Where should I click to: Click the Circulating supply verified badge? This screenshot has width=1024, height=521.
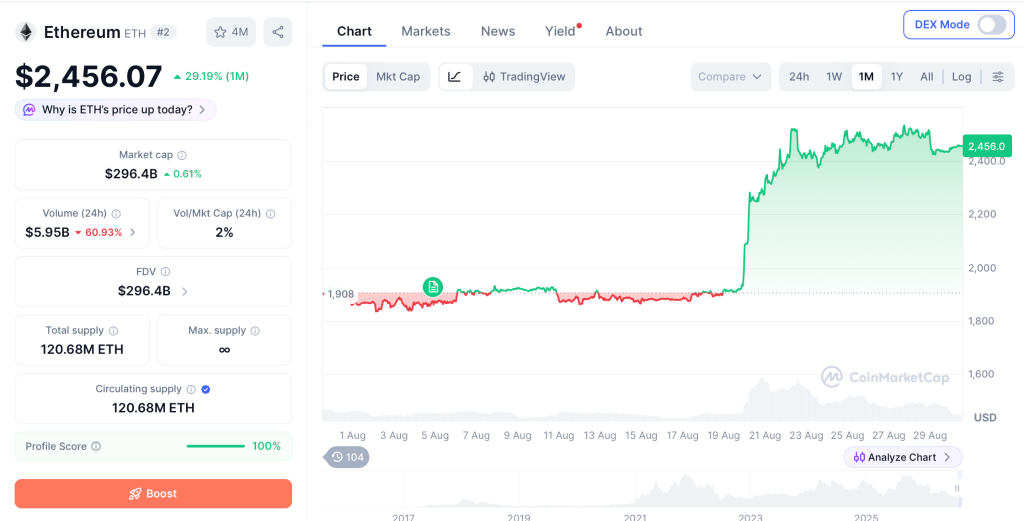click(206, 389)
